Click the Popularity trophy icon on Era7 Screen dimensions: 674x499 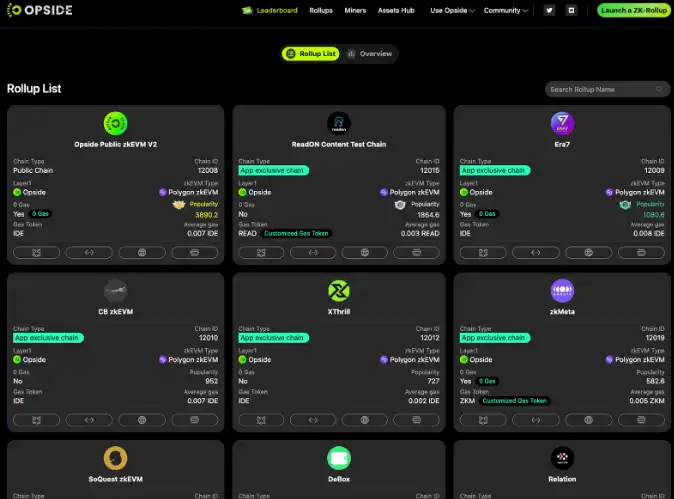625,205
